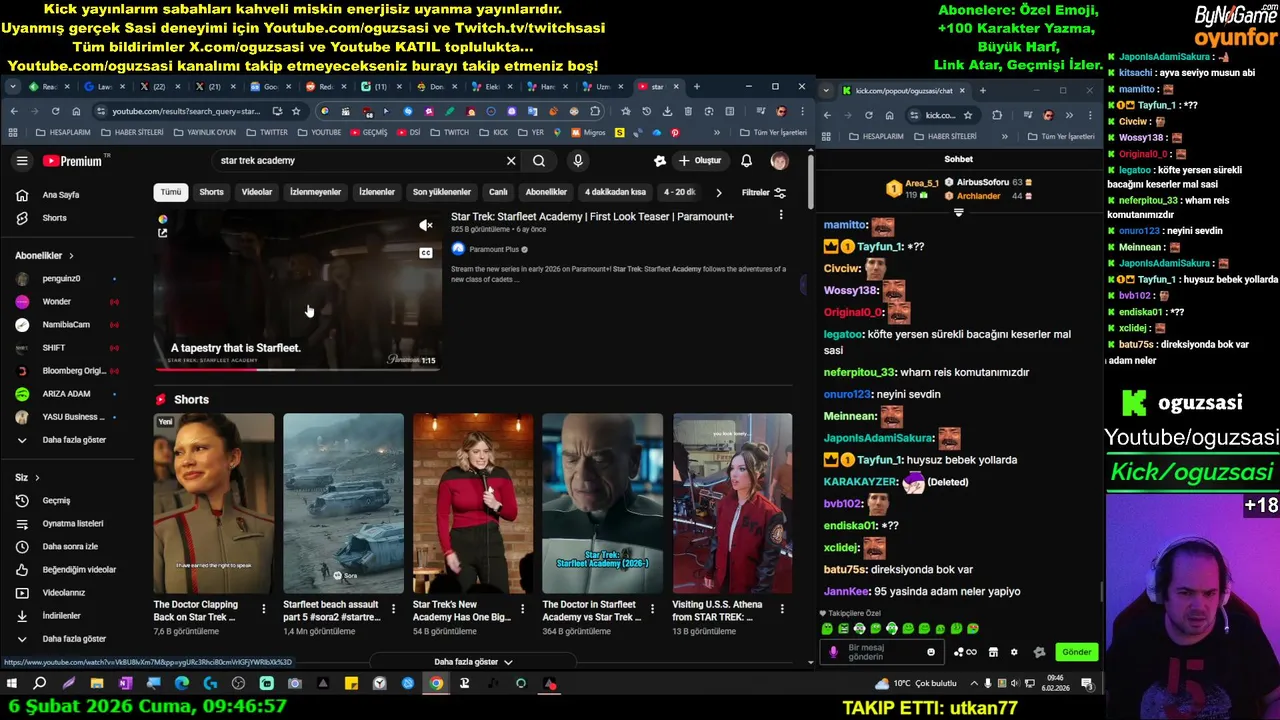Expand more Shorts with Daha fazla göster

[473, 662]
